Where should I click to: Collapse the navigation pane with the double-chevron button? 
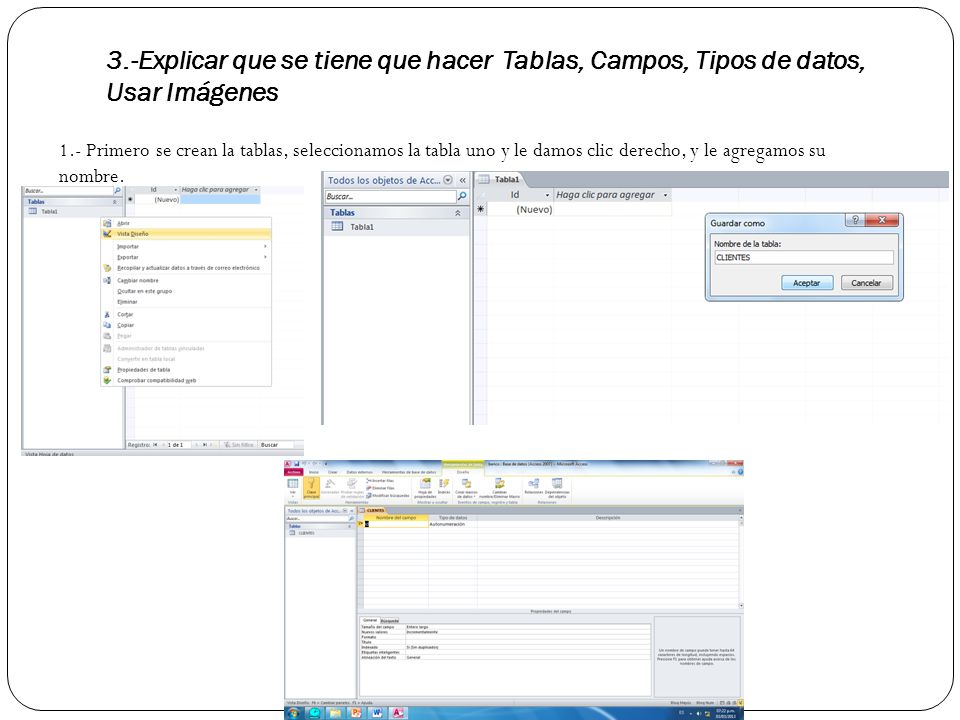(462, 180)
